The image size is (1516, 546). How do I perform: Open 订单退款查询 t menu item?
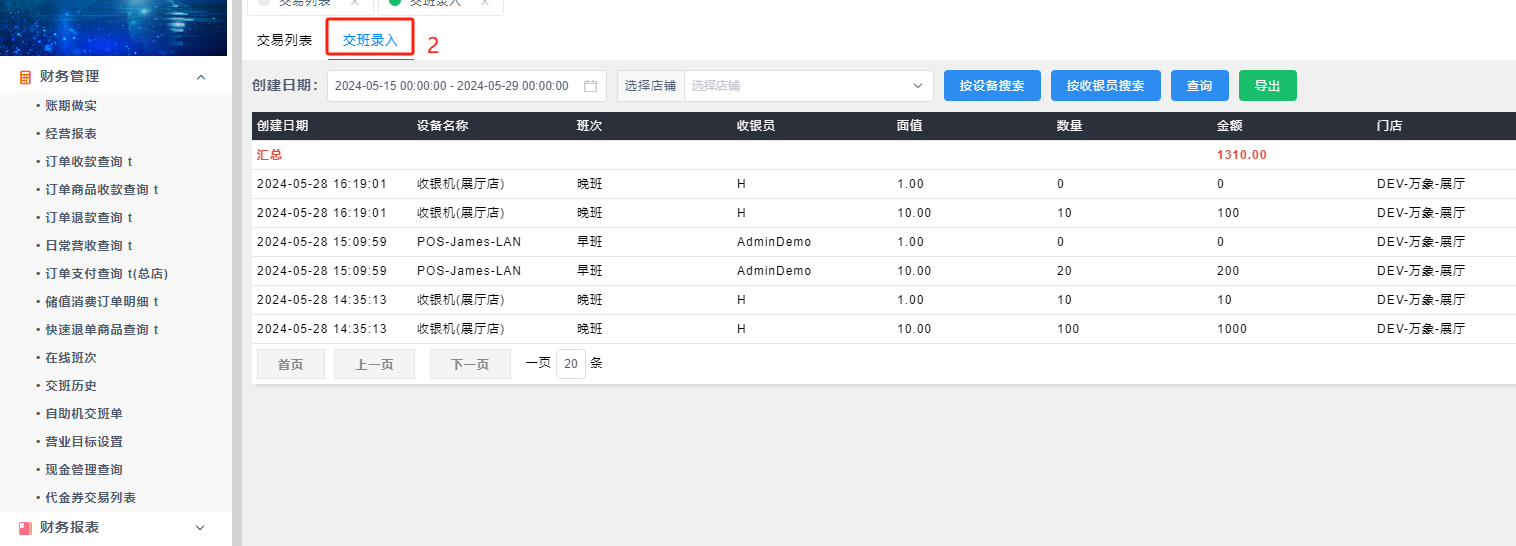click(x=88, y=217)
